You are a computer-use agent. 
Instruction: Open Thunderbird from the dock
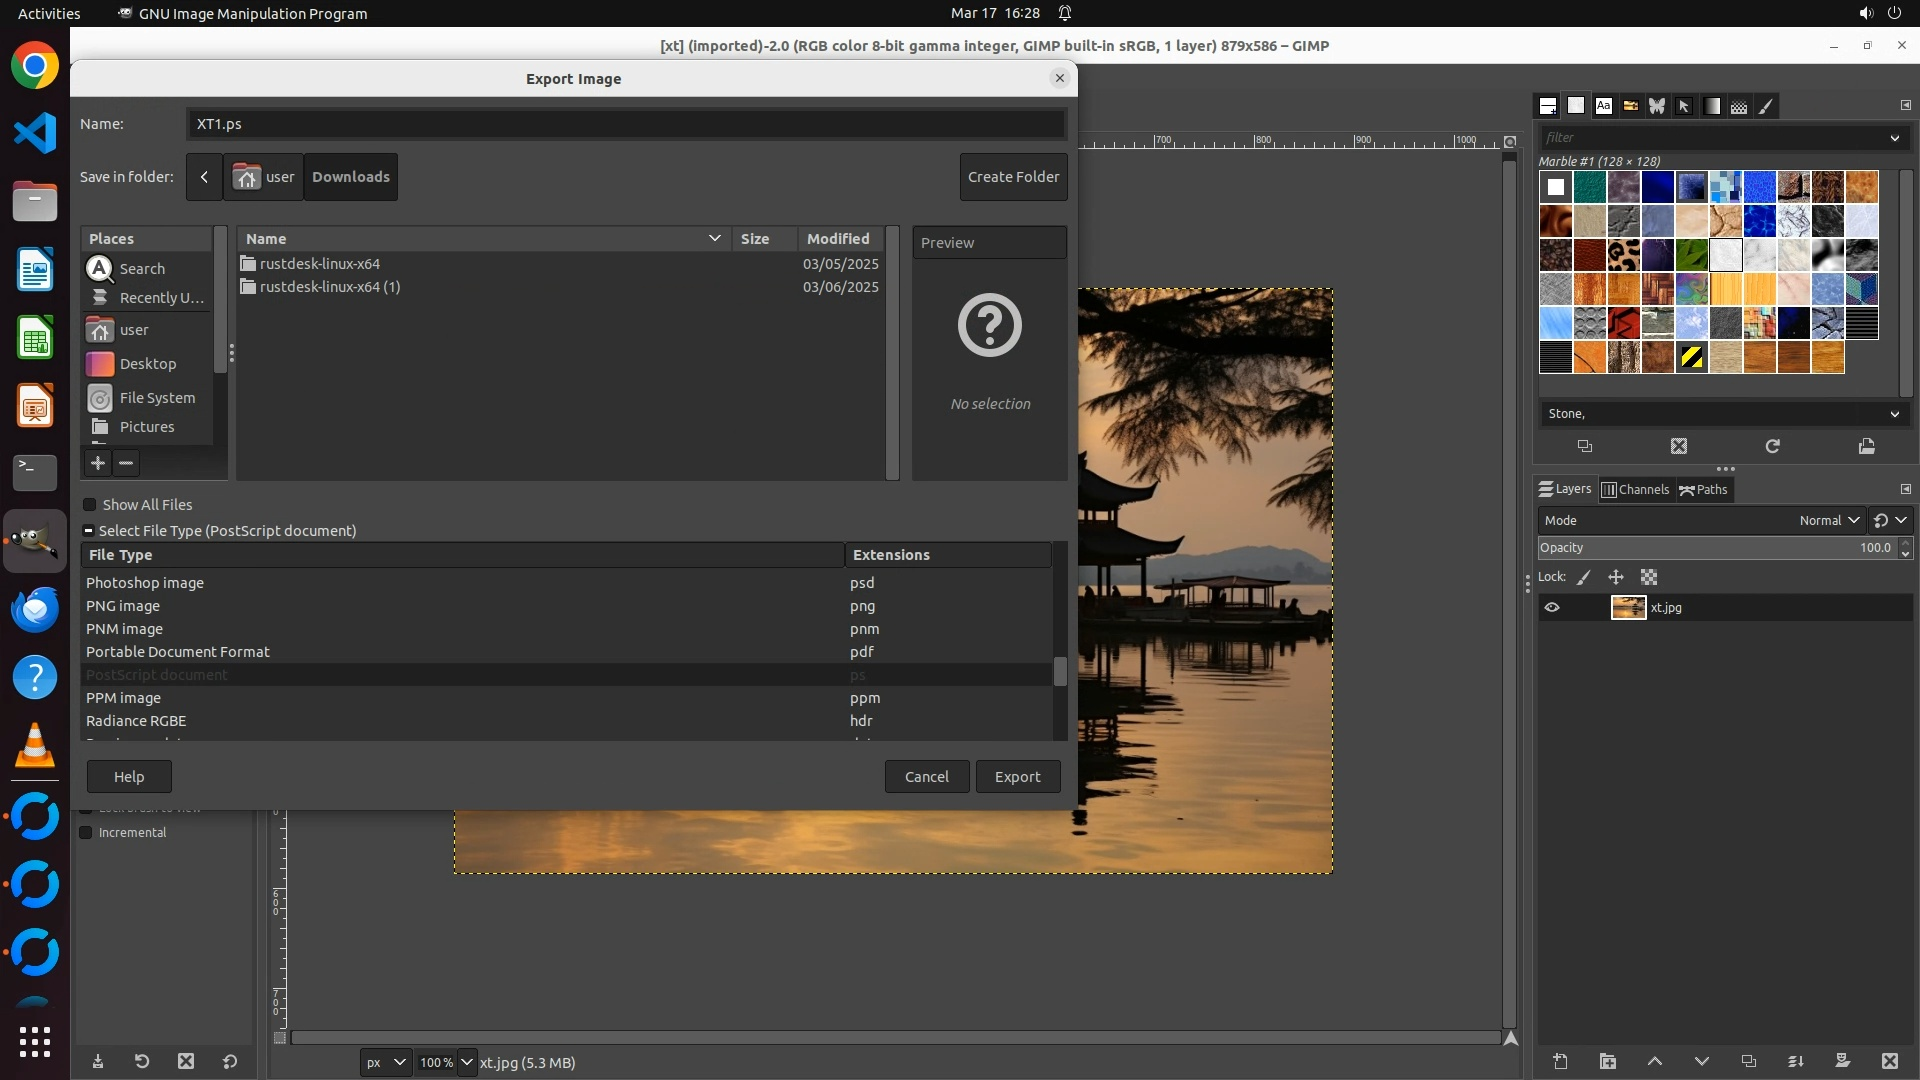[35, 609]
